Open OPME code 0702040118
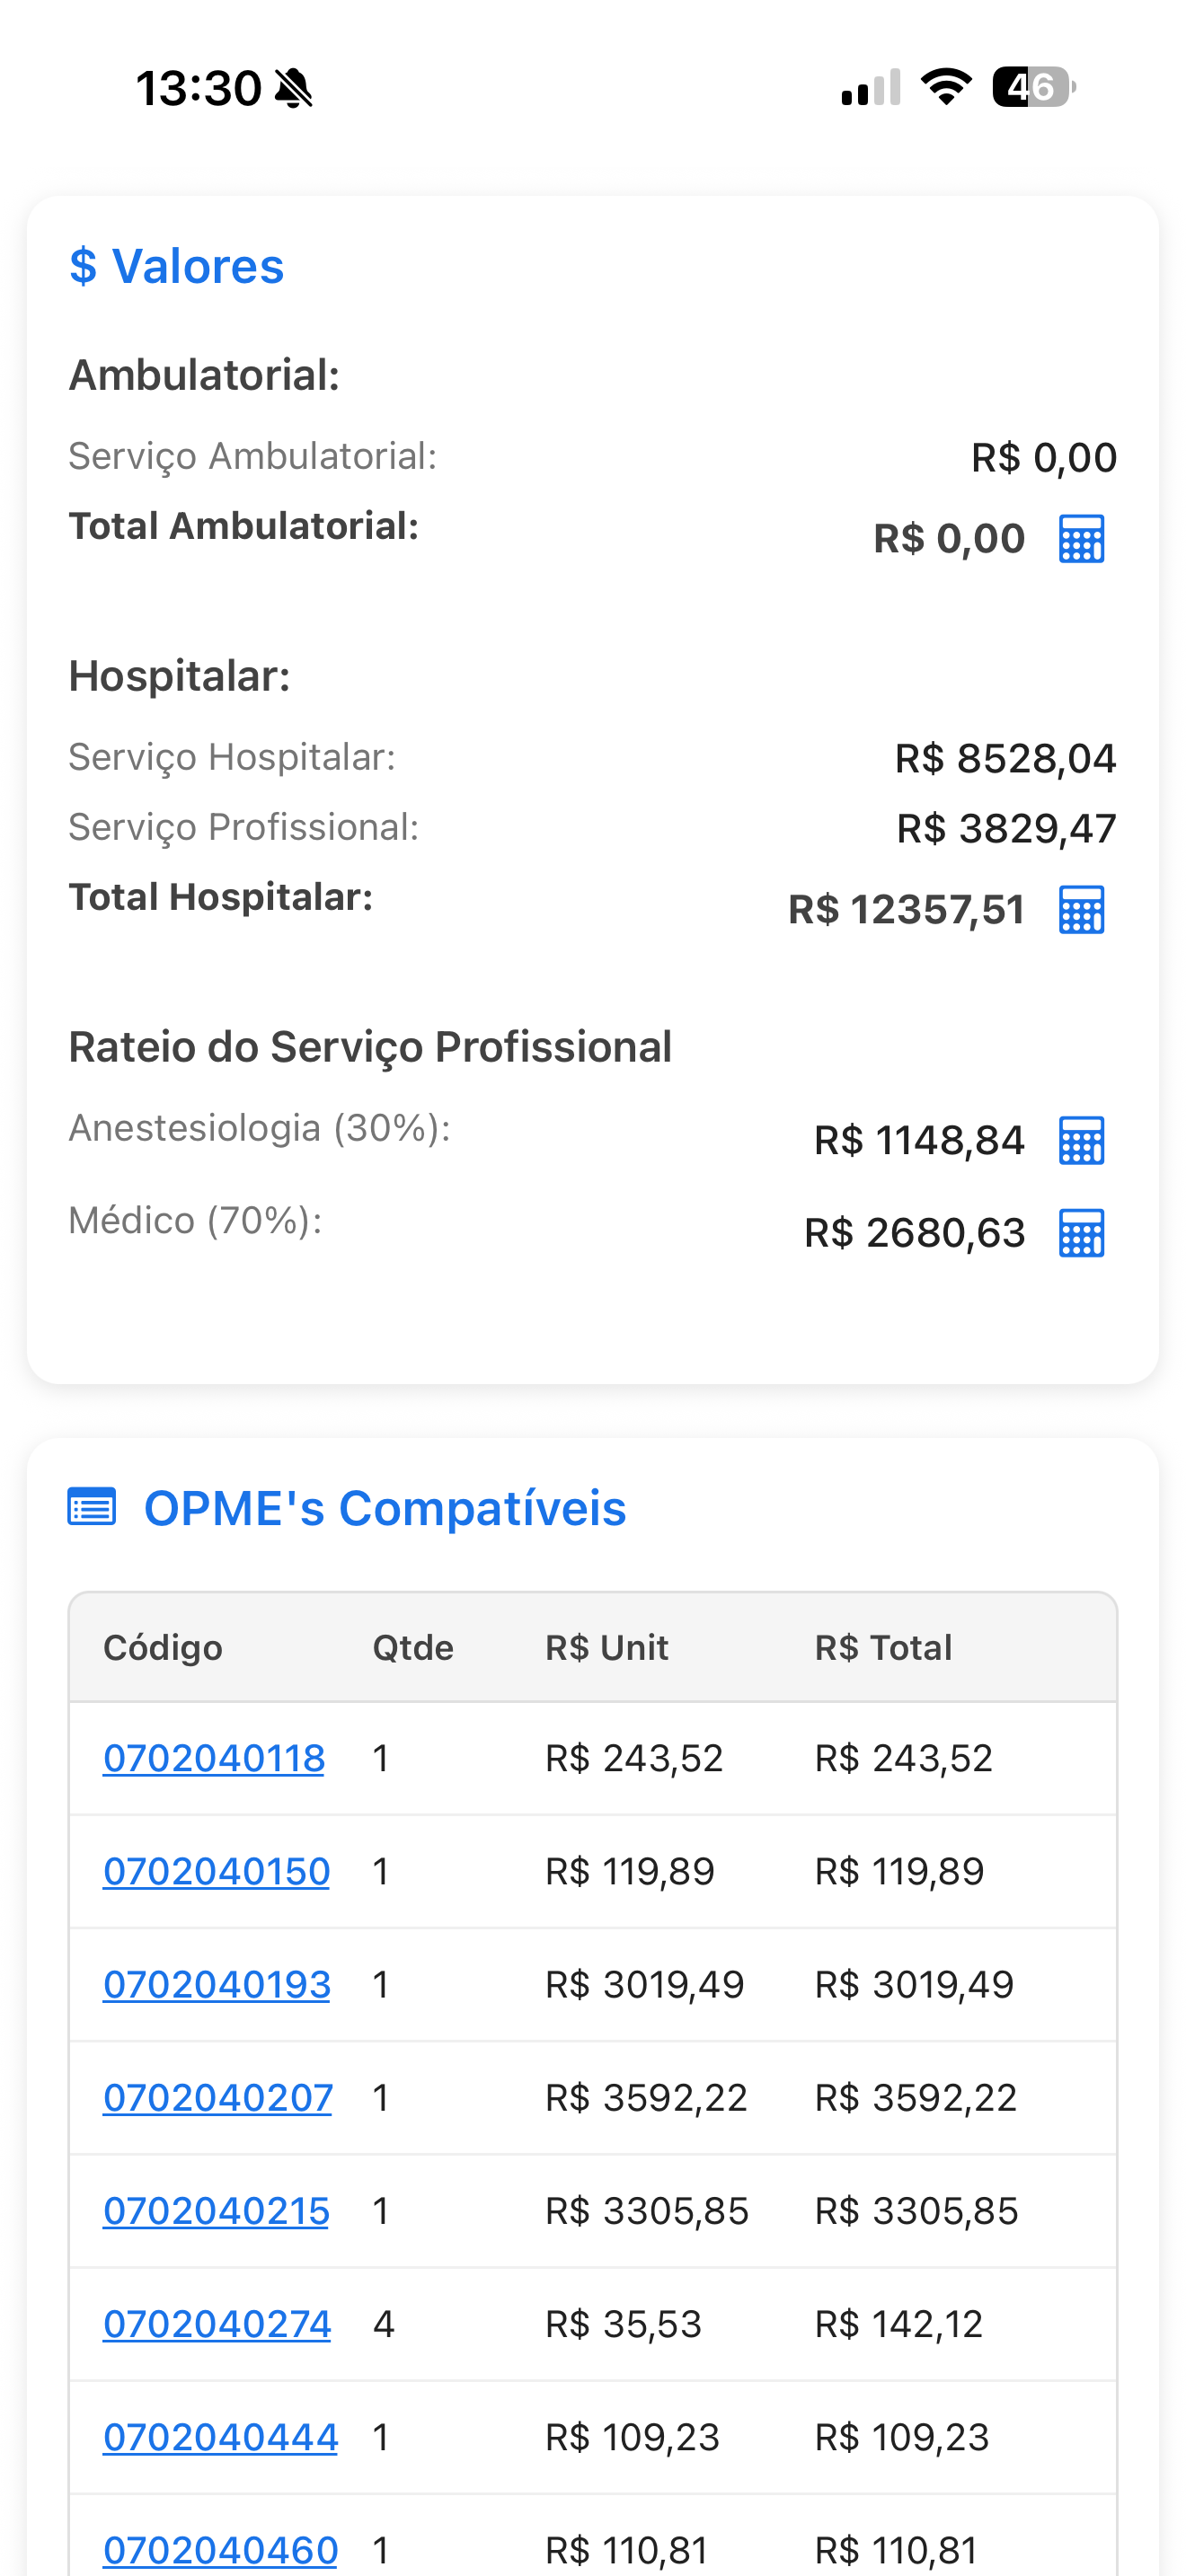This screenshot has width=1186, height=2576. click(x=214, y=1758)
